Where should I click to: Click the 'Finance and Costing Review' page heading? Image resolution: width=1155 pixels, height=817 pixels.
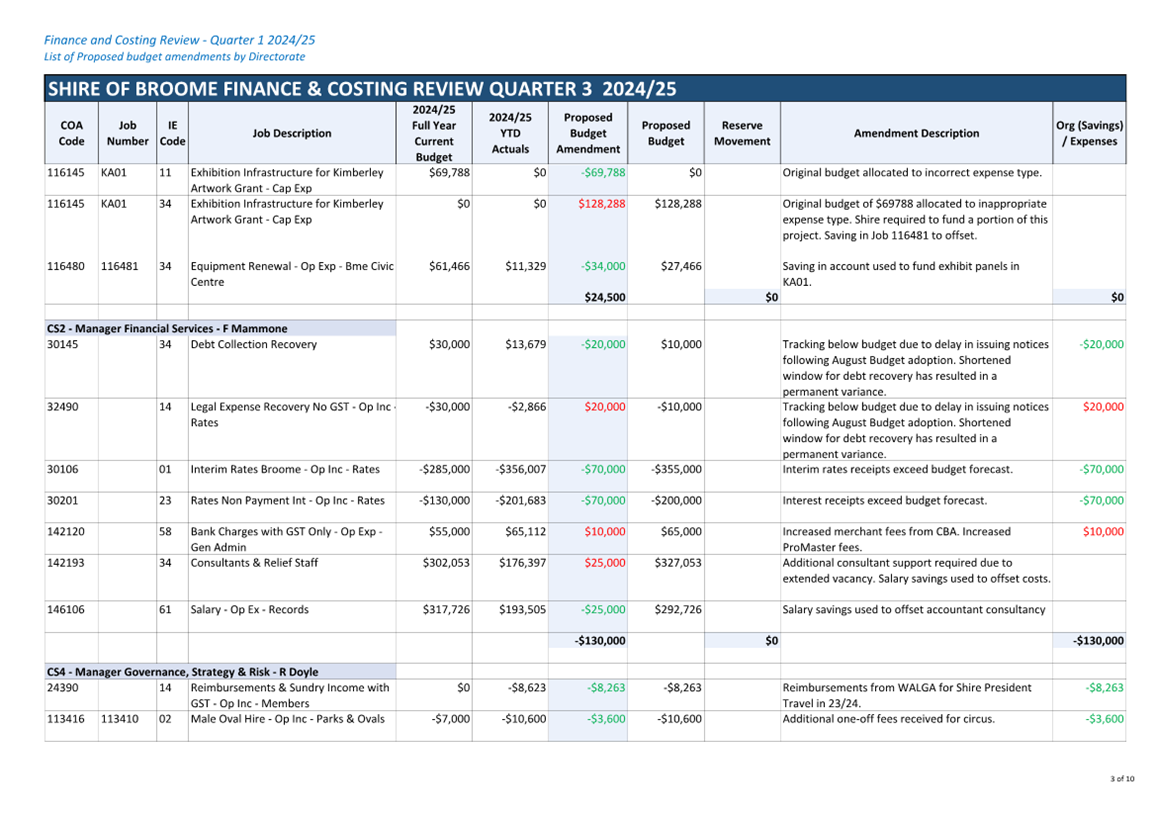[x=179, y=41]
